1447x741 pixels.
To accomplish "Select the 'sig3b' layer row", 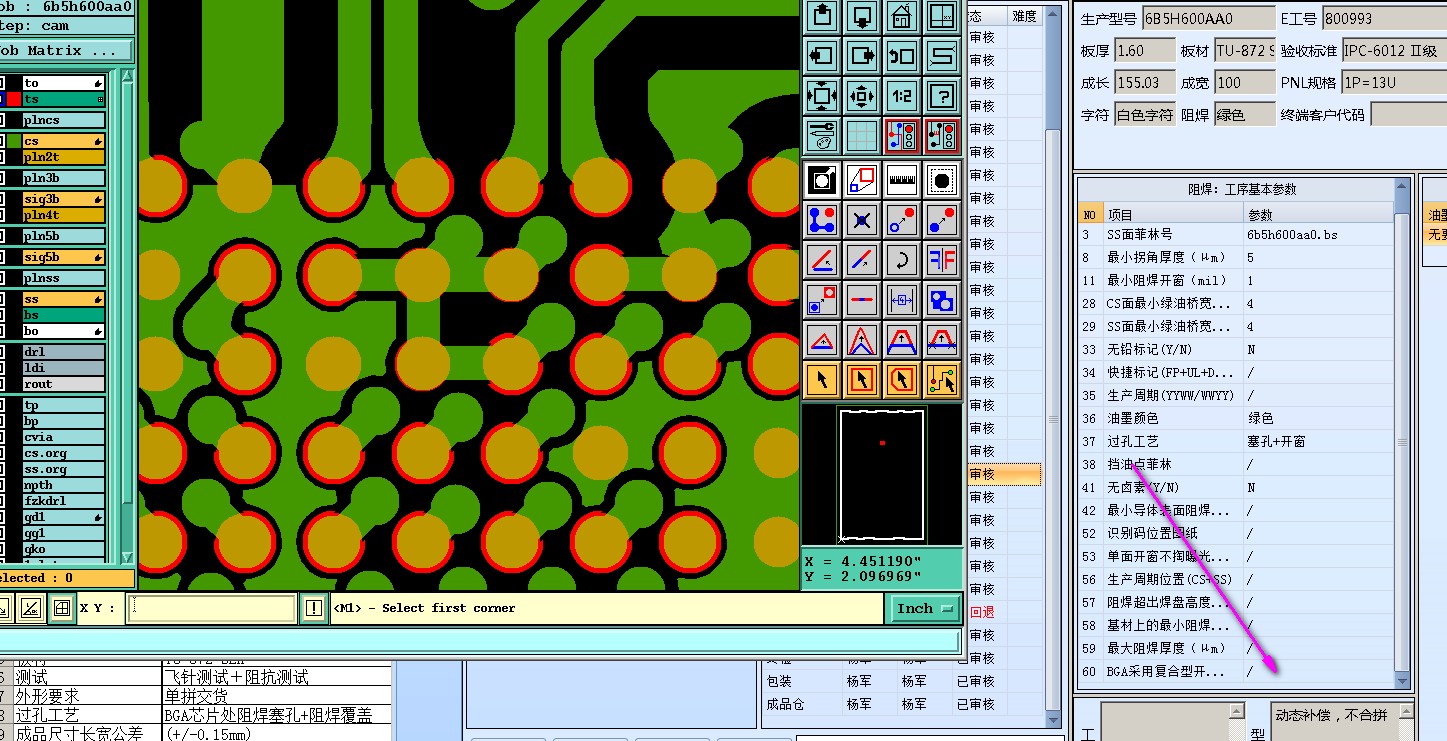I will click(x=64, y=200).
